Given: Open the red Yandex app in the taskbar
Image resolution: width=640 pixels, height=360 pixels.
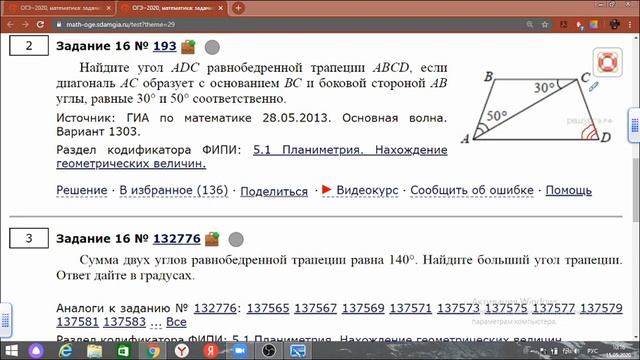Looking at the screenshot, I should pyautogui.click(x=211, y=351).
